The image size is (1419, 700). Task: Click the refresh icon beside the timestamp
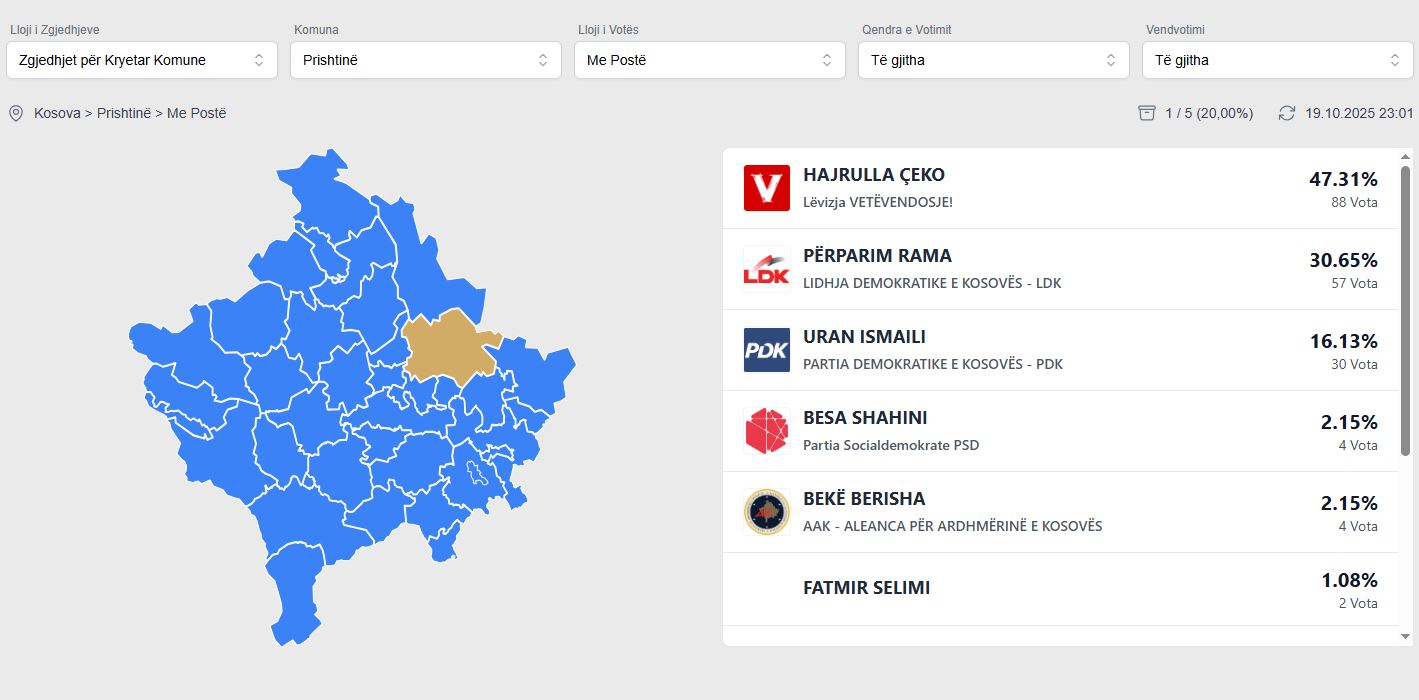click(1287, 113)
